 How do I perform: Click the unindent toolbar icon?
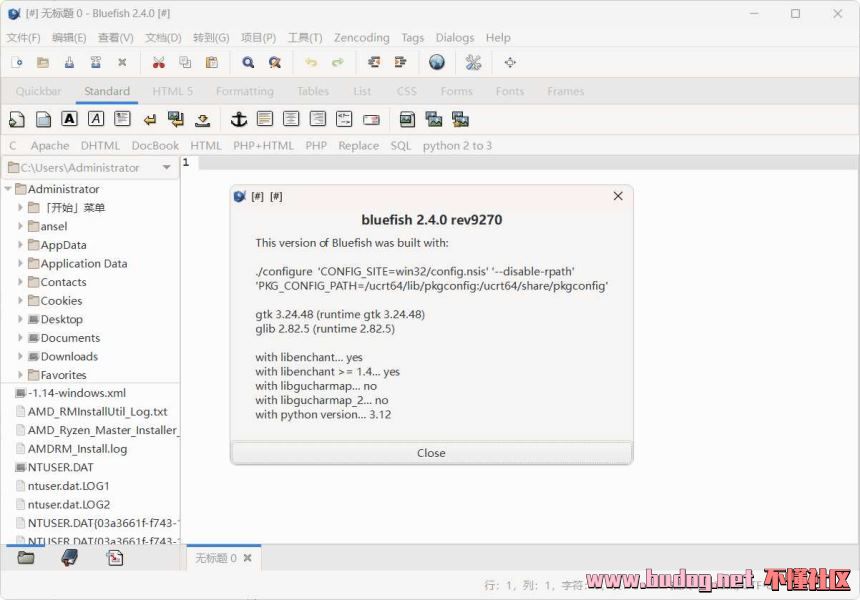[374, 63]
